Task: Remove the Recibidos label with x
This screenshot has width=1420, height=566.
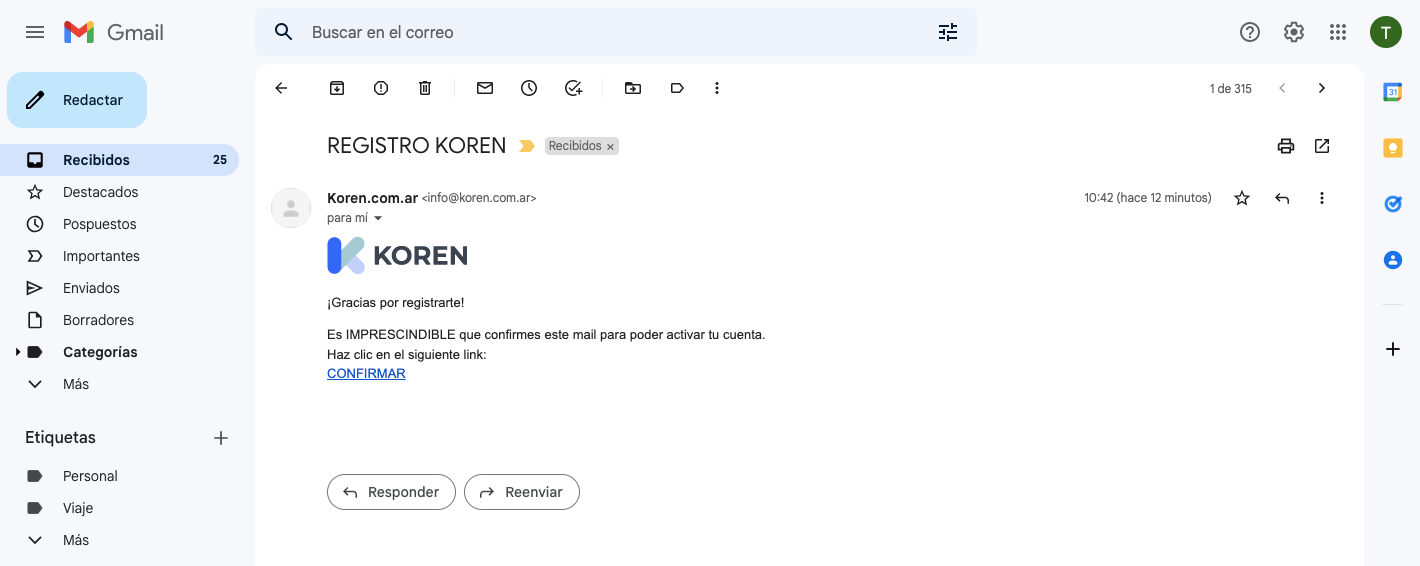Action: (610, 147)
